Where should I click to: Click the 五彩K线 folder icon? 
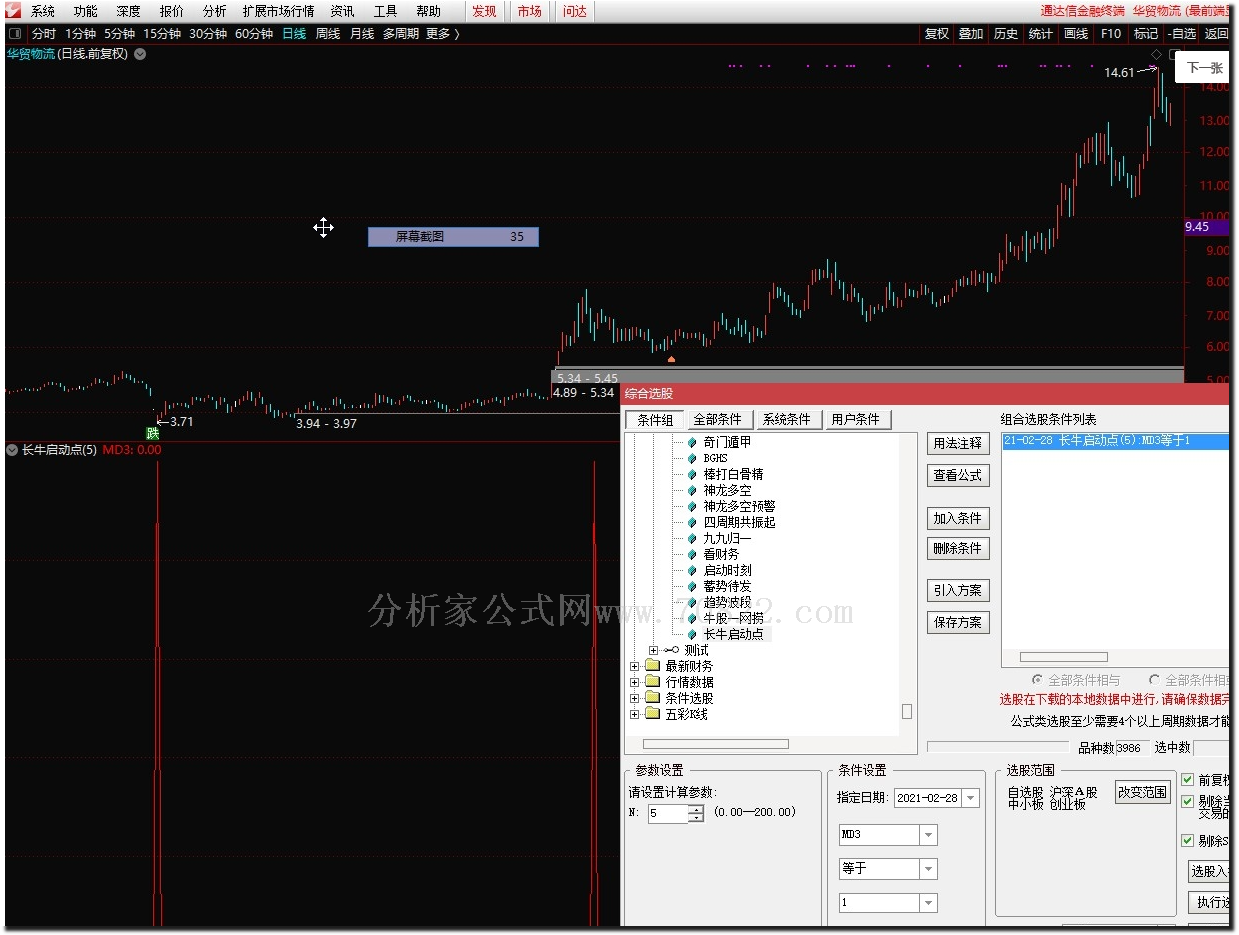pyautogui.click(x=652, y=714)
